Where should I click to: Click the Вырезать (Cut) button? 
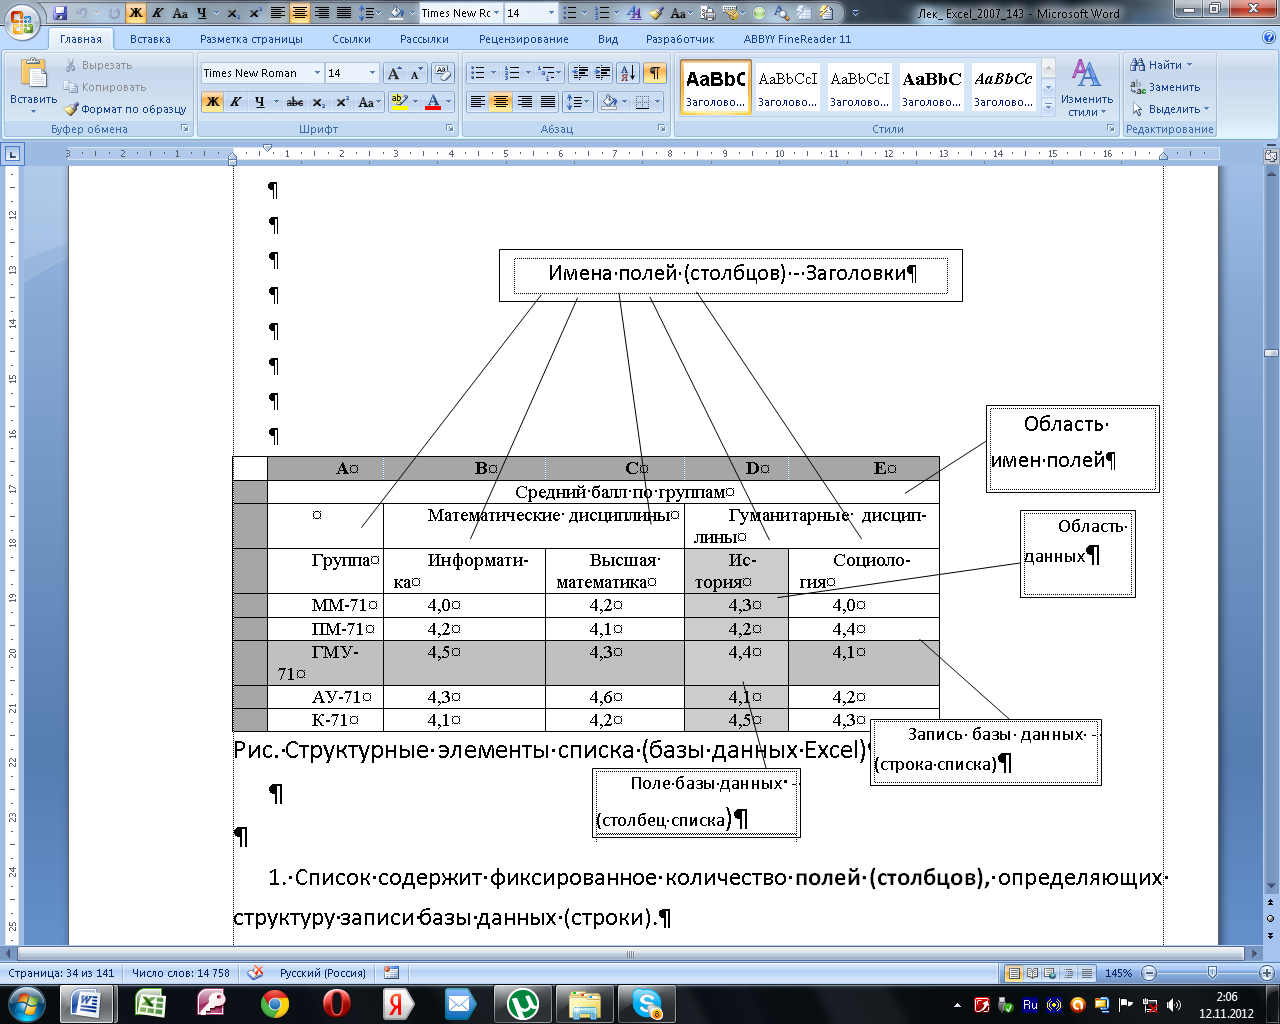(x=98, y=65)
